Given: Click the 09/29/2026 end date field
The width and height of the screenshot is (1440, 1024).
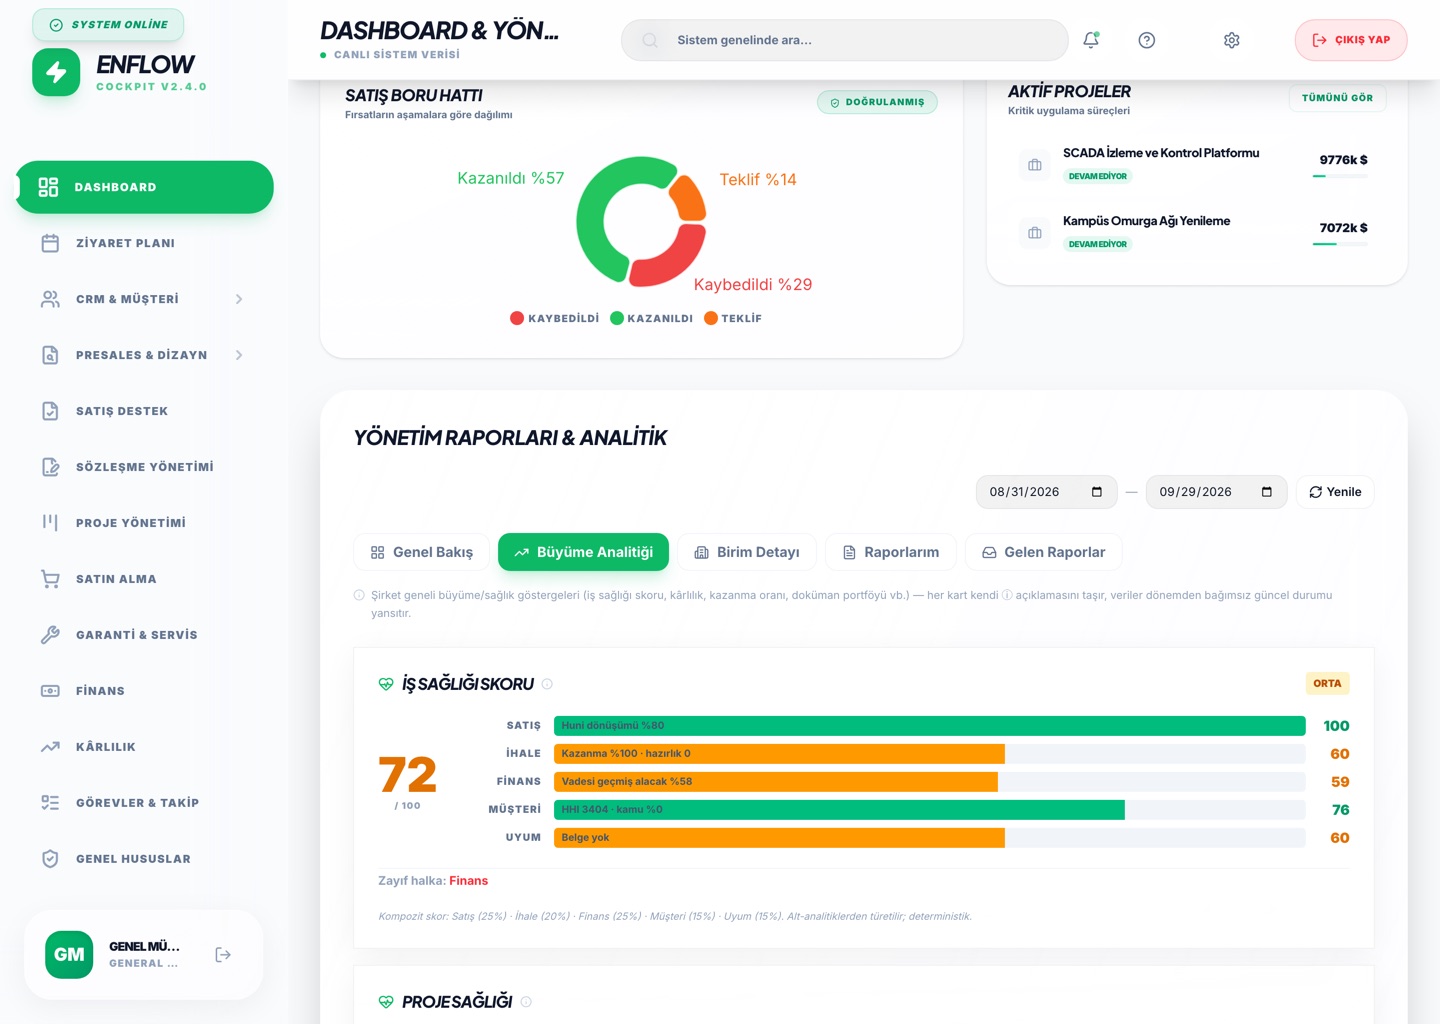Looking at the screenshot, I should [x=1215, y=492].
